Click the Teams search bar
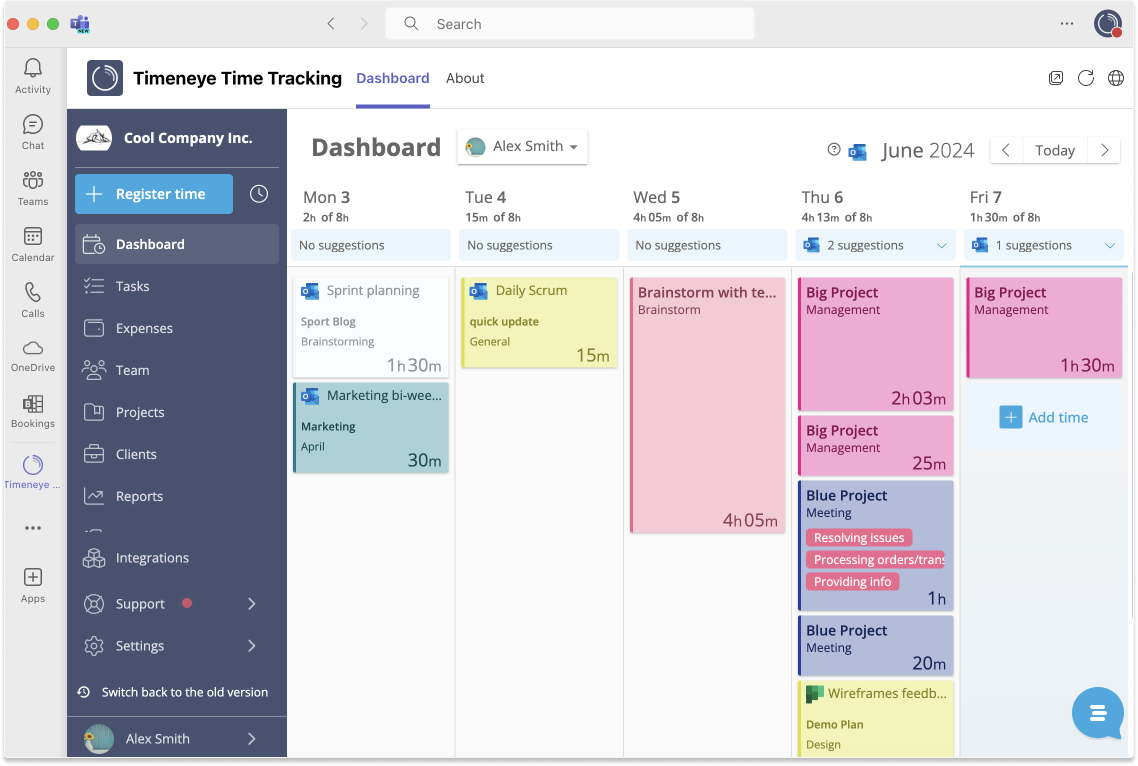This screenshot has height=766, width=1138. pyautogui.click(x=569, y=23)
